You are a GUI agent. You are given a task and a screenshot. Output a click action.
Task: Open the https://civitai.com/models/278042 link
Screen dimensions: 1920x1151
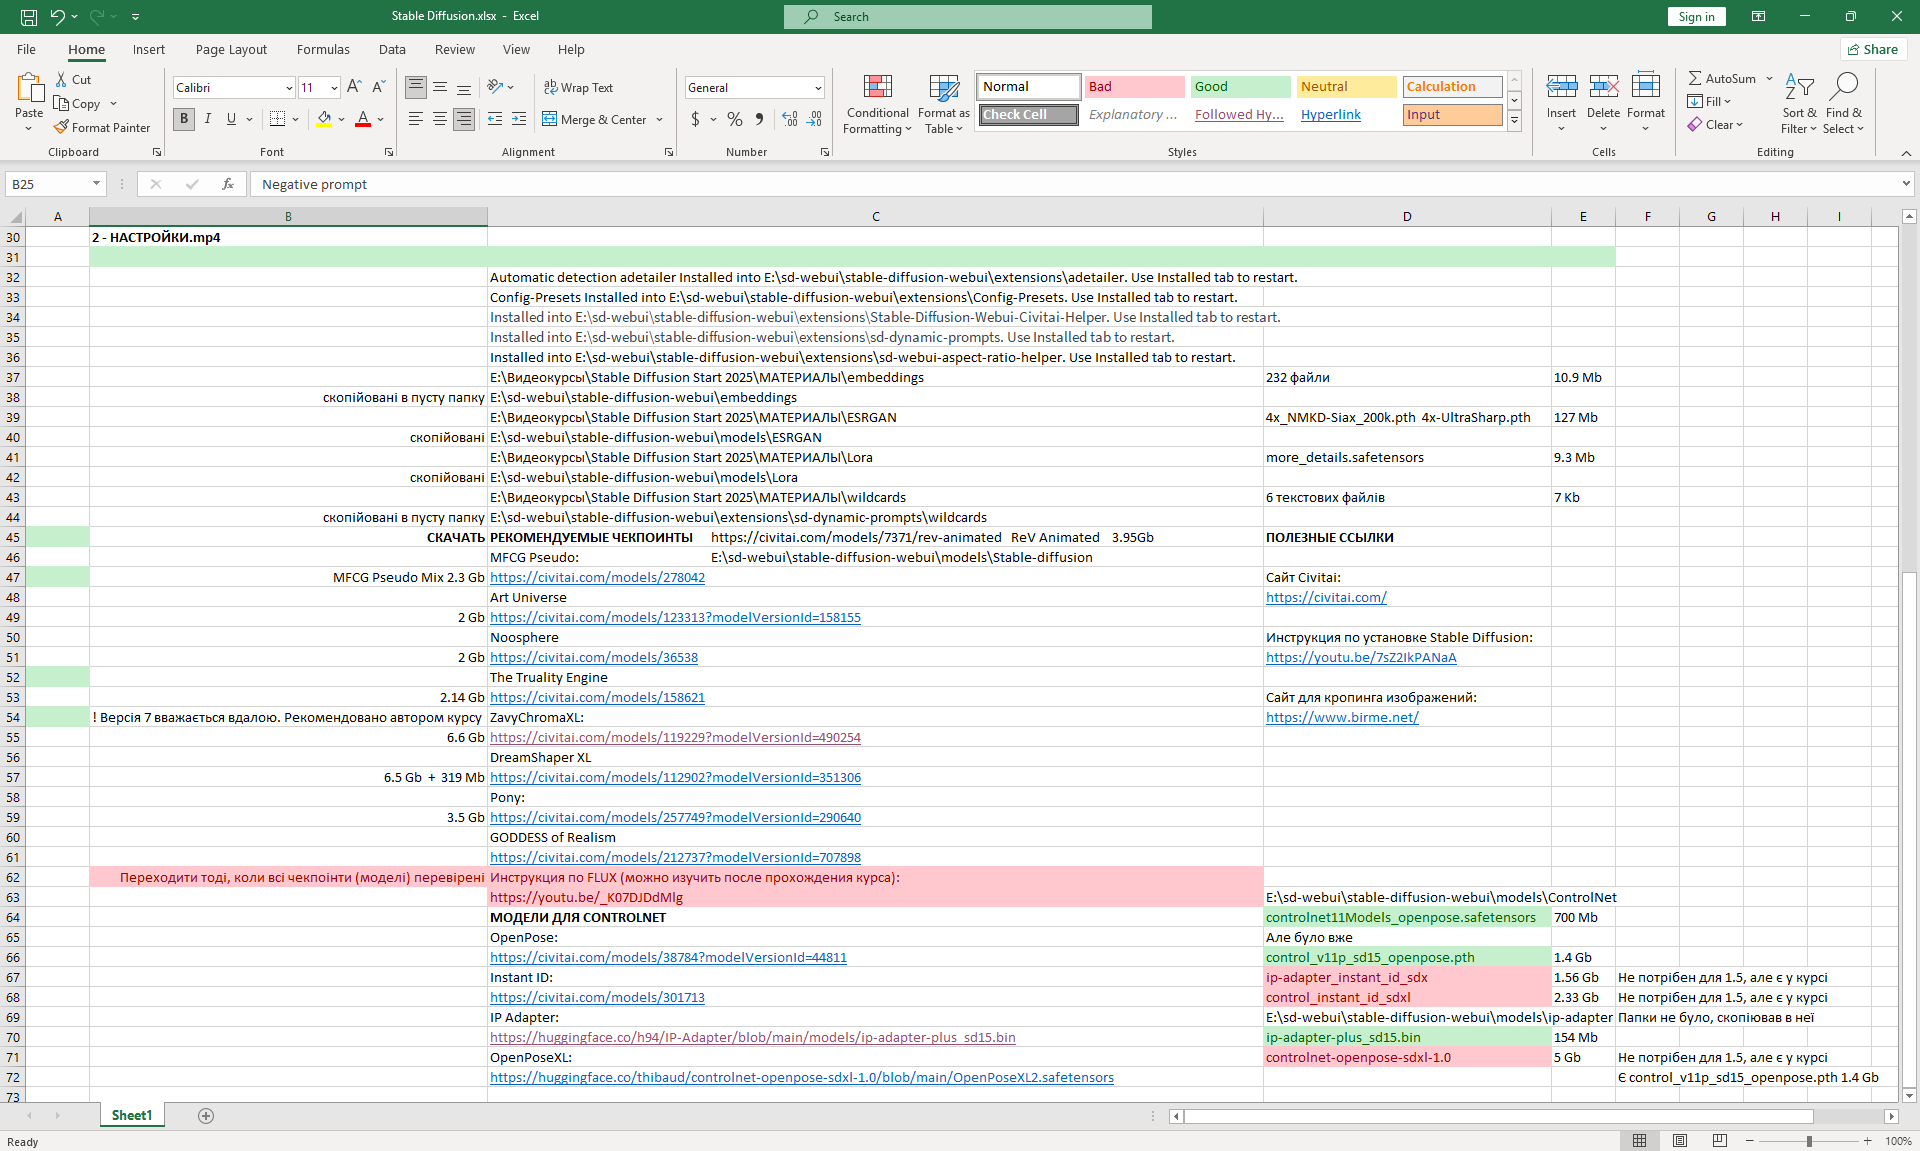(597, 577)
